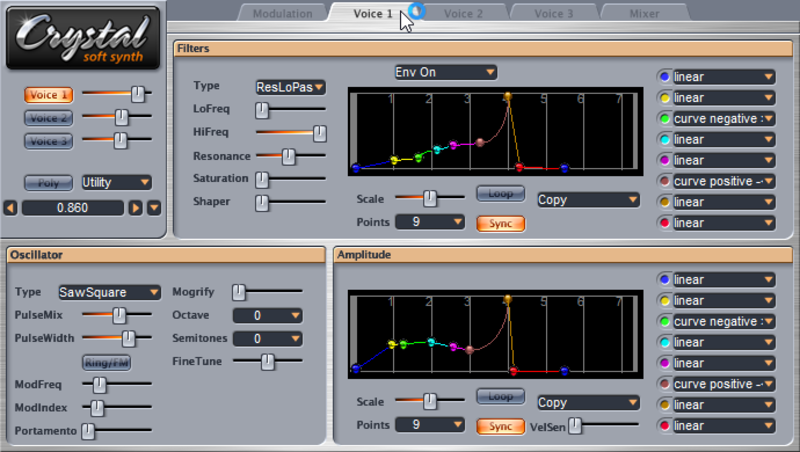This screenshot has height=452, width=800.
Task: Click the PulseWidth slider handle
Action: (x=129, y=338)
